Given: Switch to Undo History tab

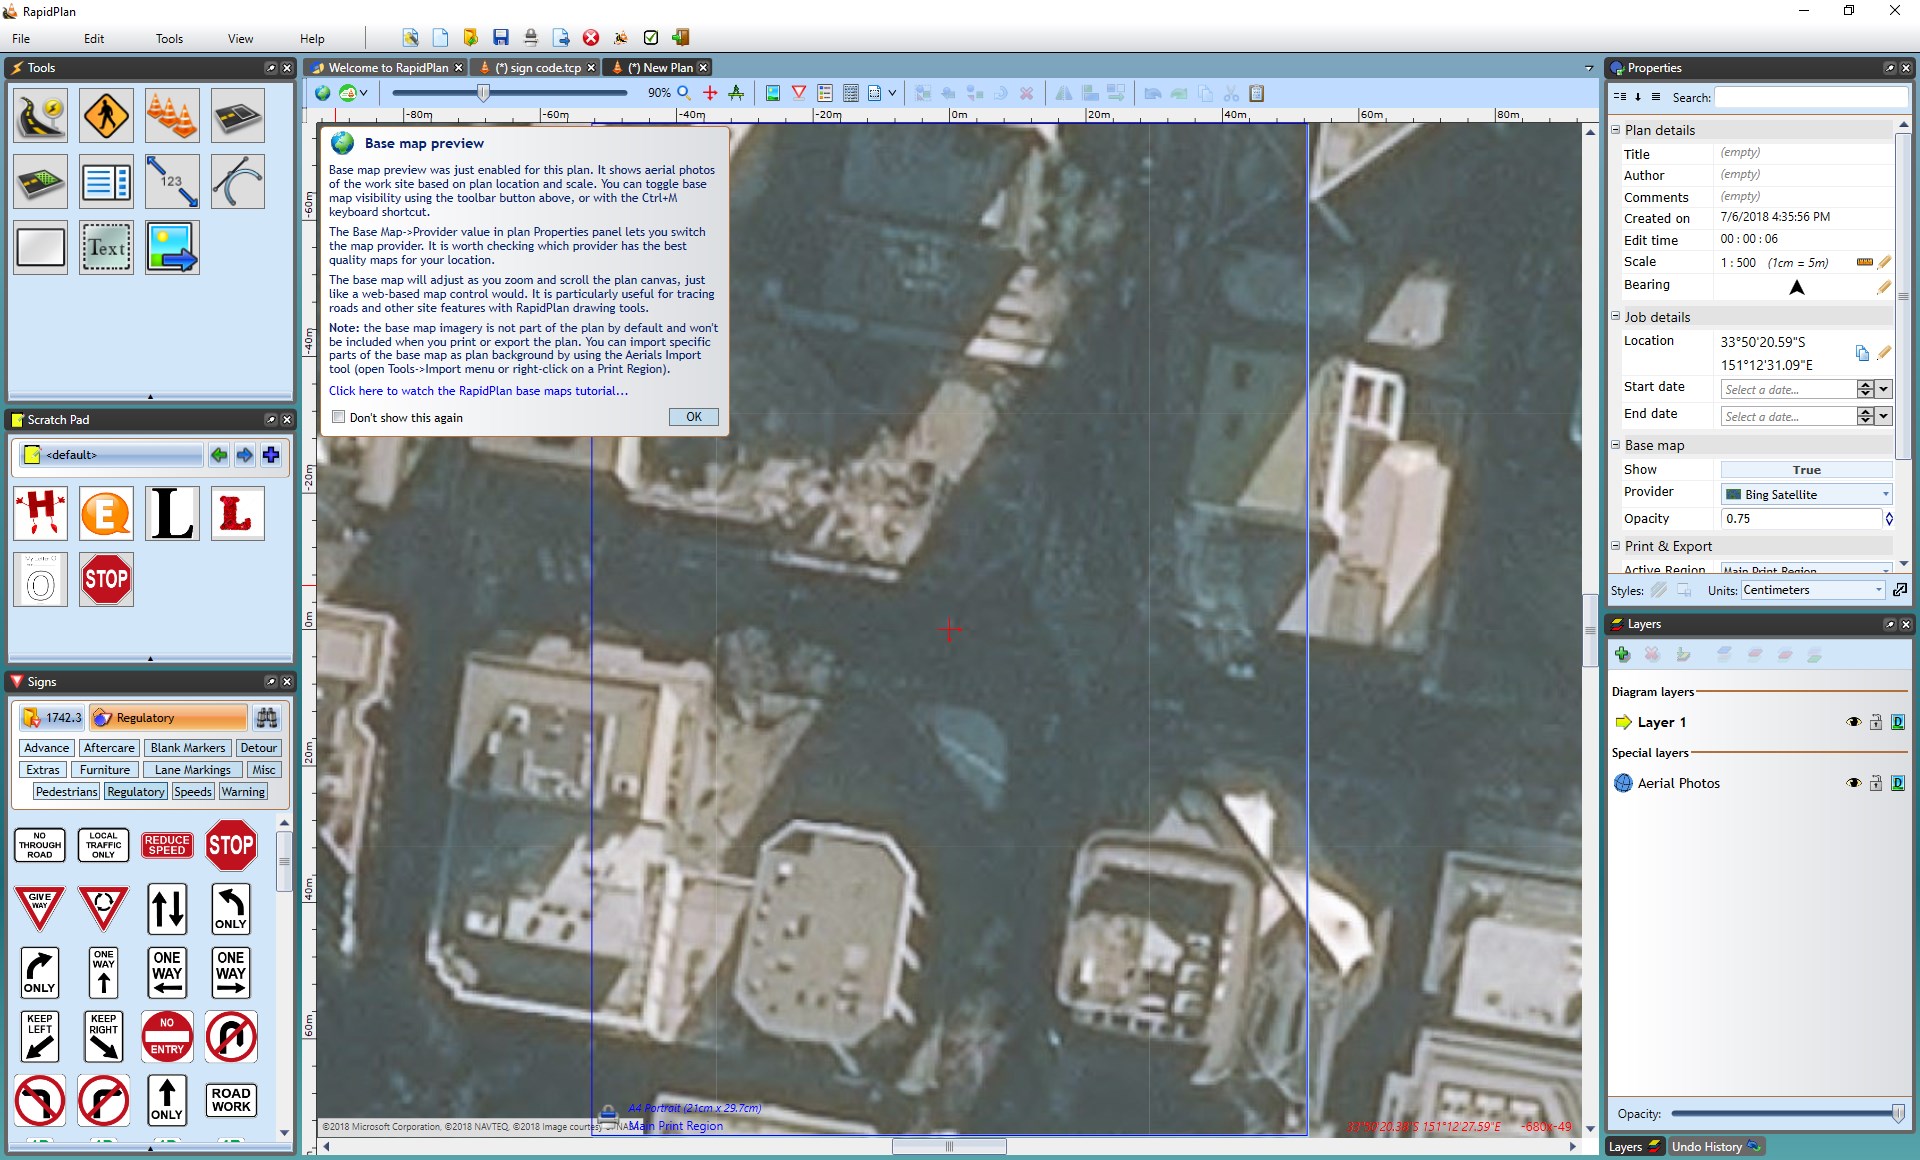Looking at the screenshot, I should (1714, 1147).
